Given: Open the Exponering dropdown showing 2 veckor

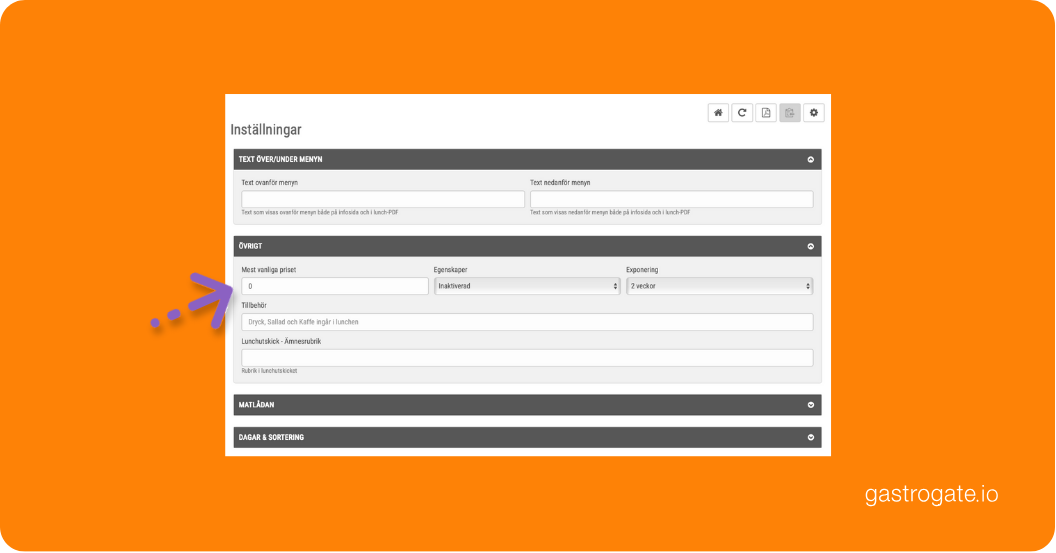Looking at the screenshot, I should click(x=719, y=286).
